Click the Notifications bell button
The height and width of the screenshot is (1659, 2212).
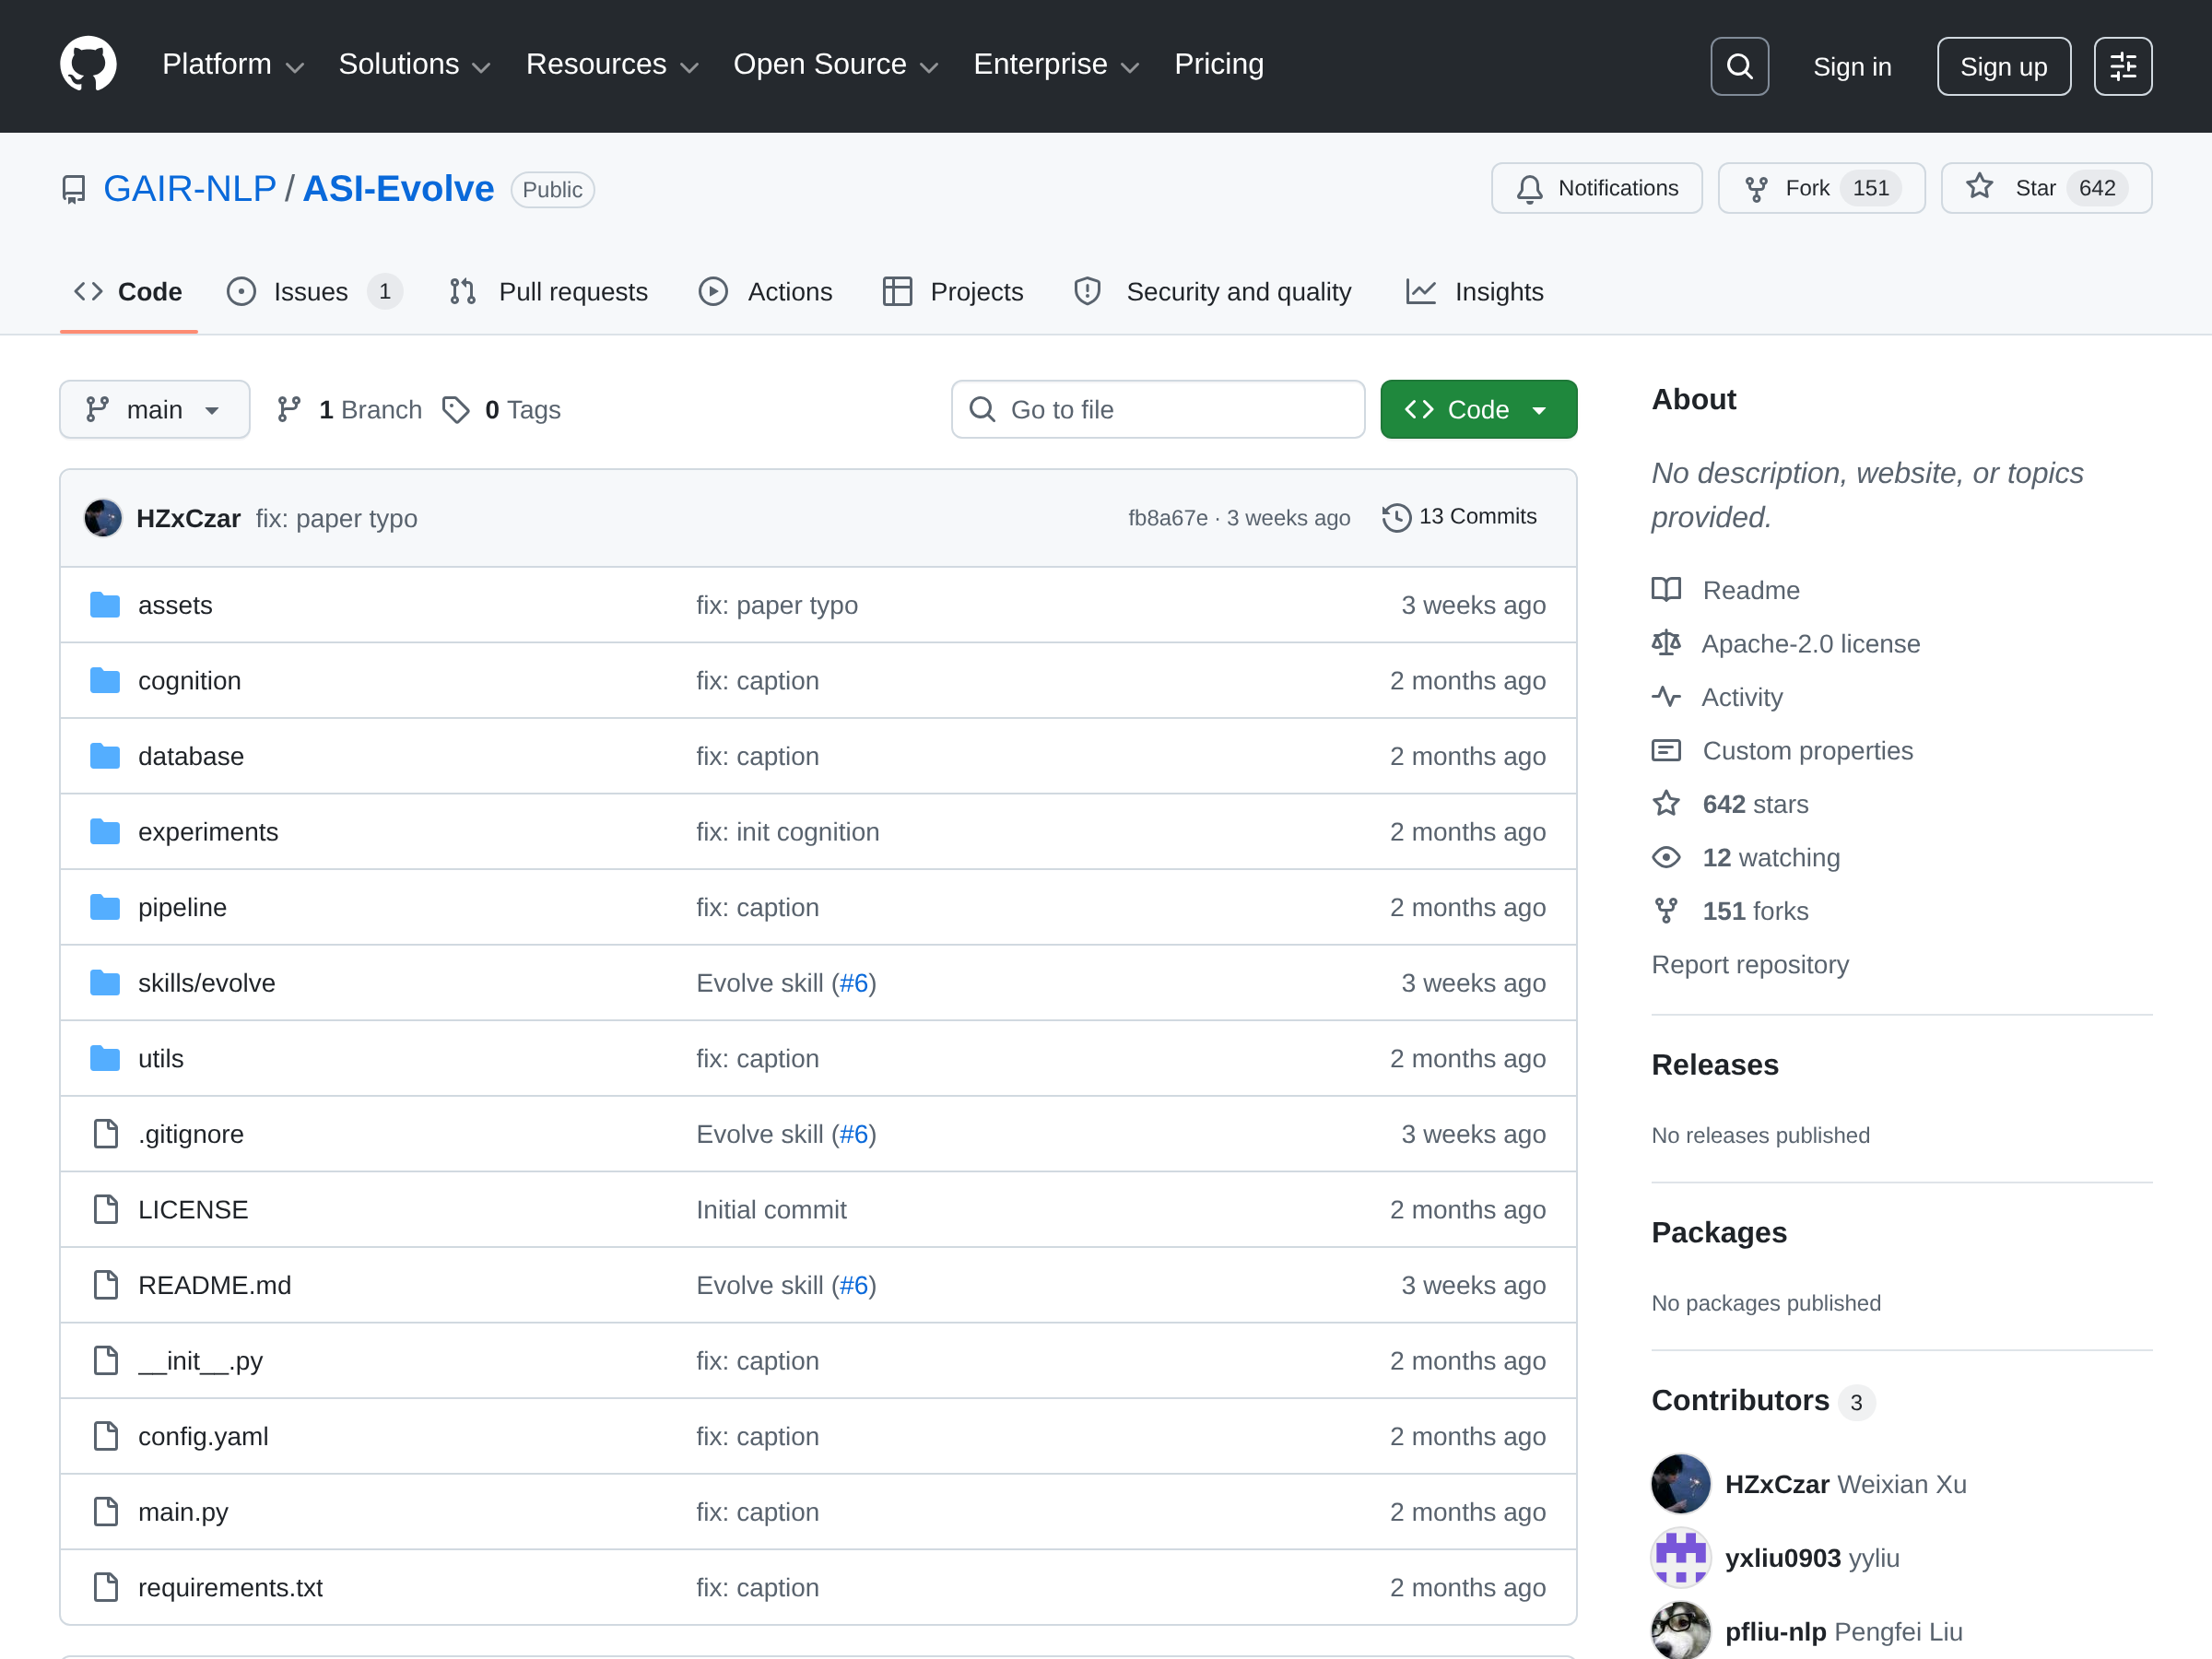pyautogui.click(x=1596, y=188)
